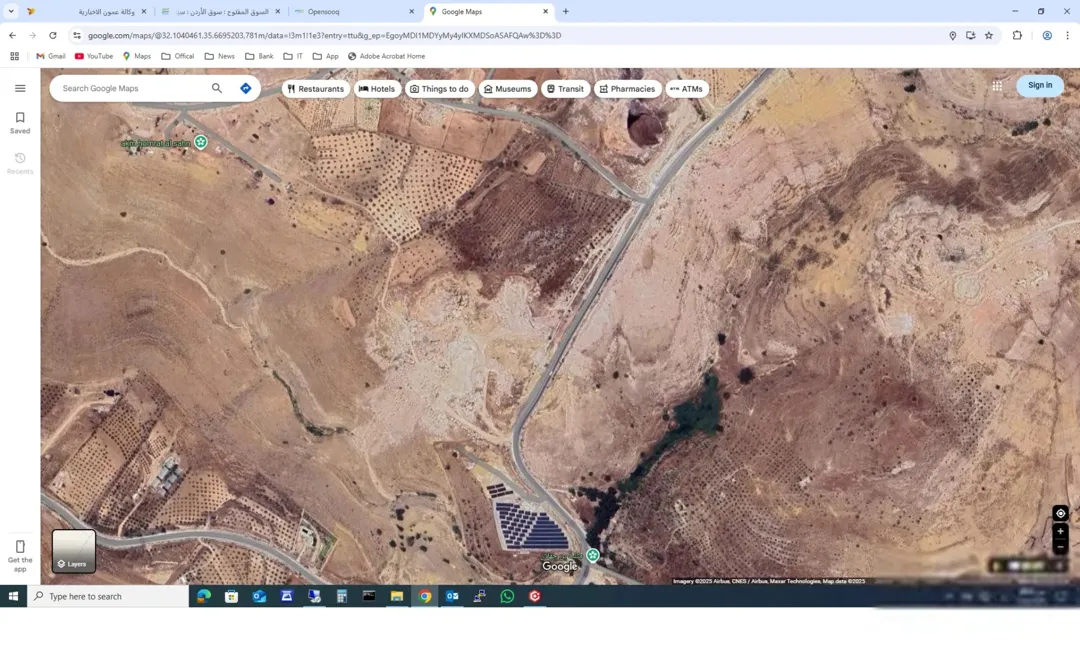The width and height of the screenshot is (1080, 663).
Task: Filter the map by Hotels
Action: coord(377,89)
